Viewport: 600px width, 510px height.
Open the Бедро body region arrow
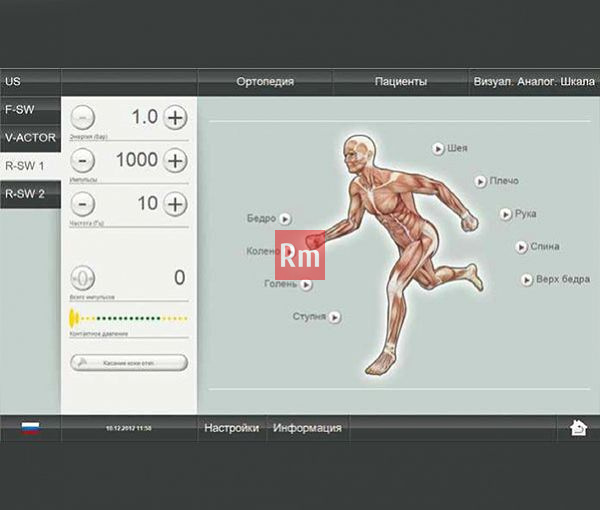285,219
